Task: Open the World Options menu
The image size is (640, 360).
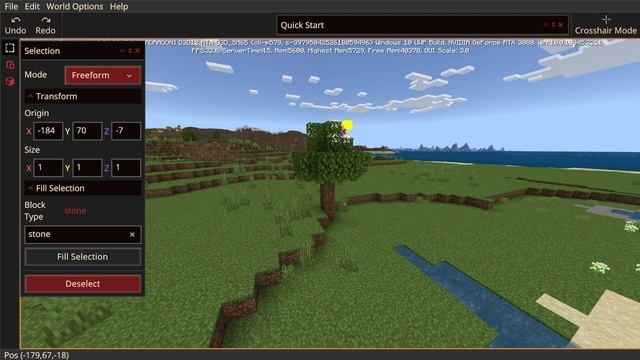Action: pyautogui.click(x=74, y=7)
